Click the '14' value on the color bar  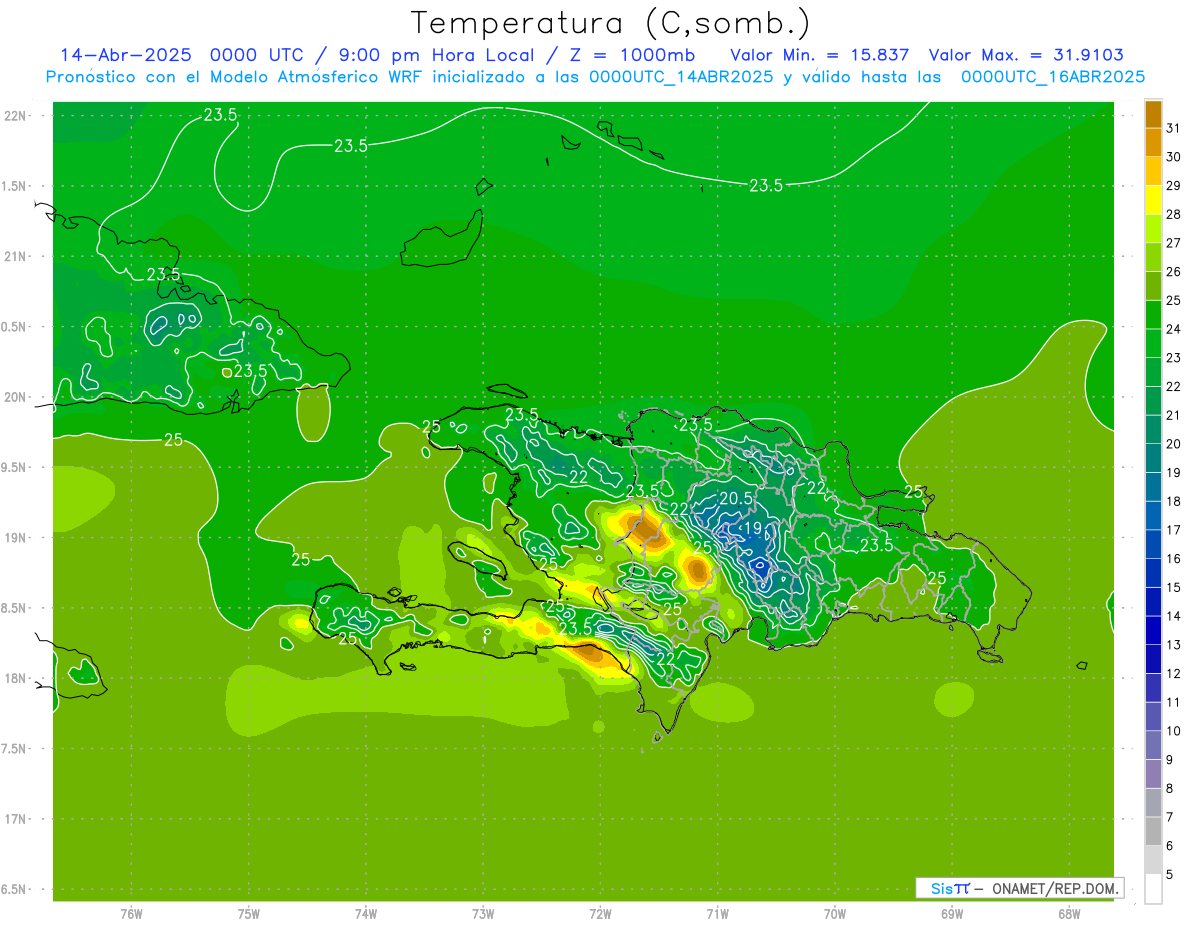[1174, 617]
